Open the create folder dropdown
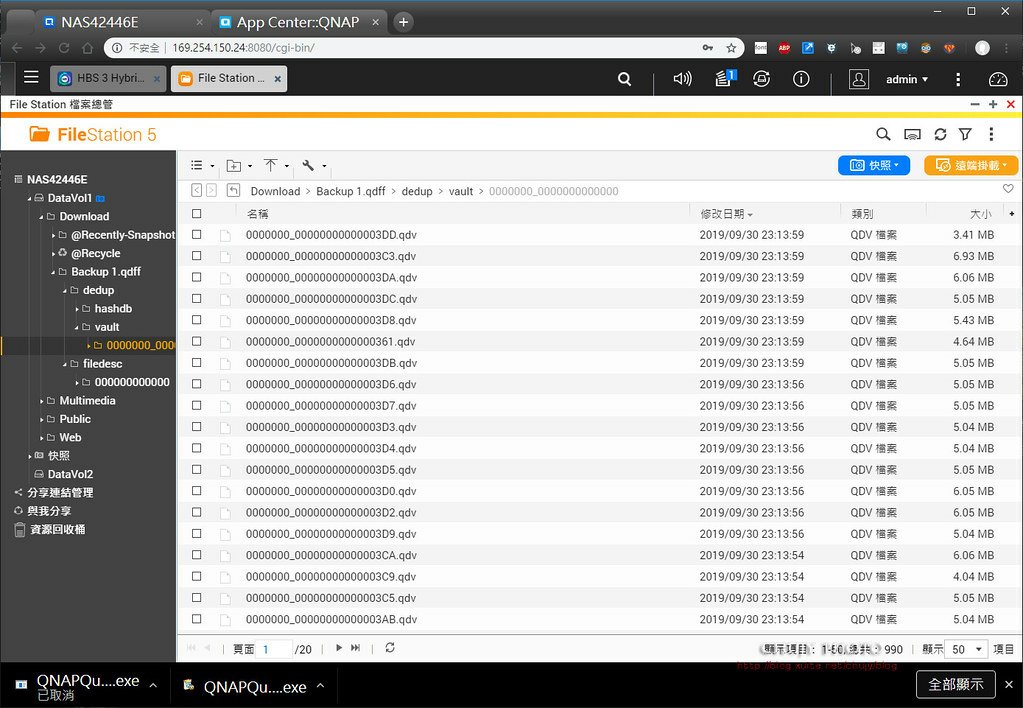This screenshot has width=1023, height=708. pos(239,166)
